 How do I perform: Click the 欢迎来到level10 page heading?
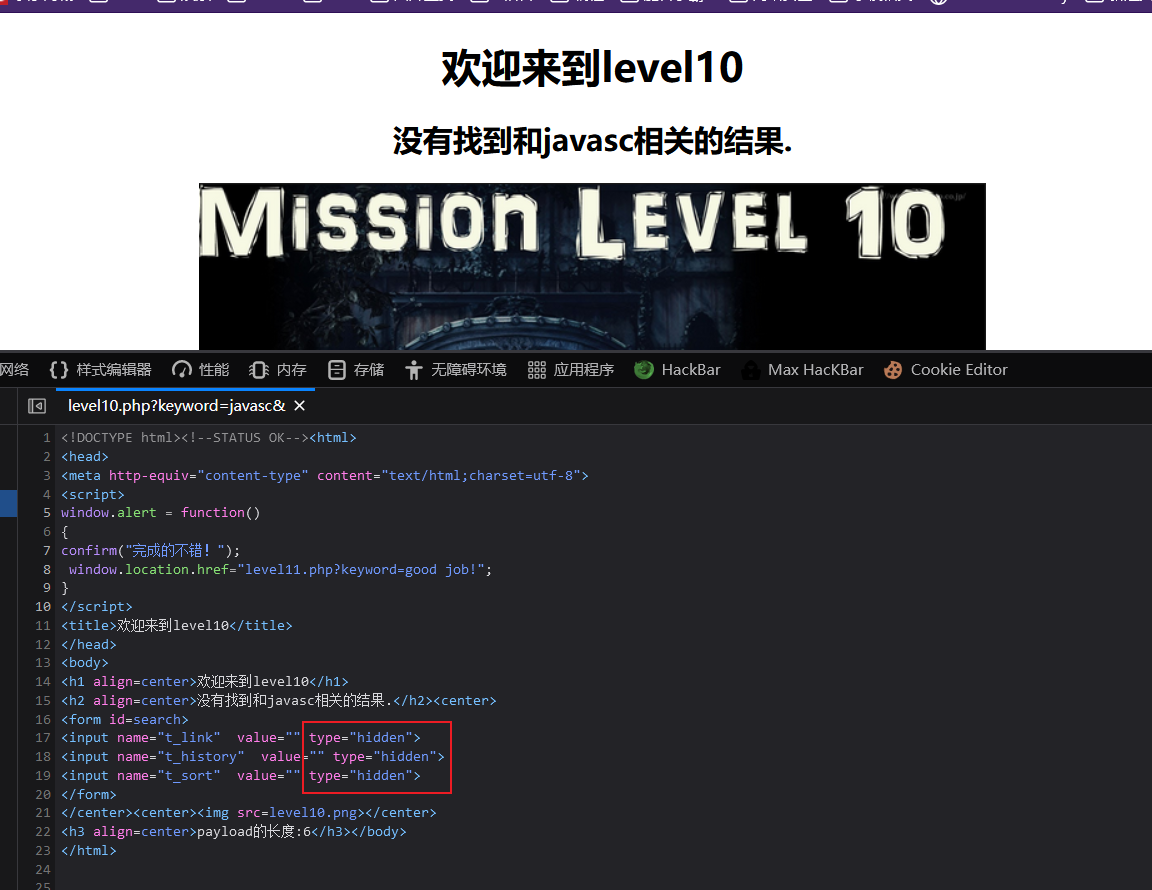[592, 68]
